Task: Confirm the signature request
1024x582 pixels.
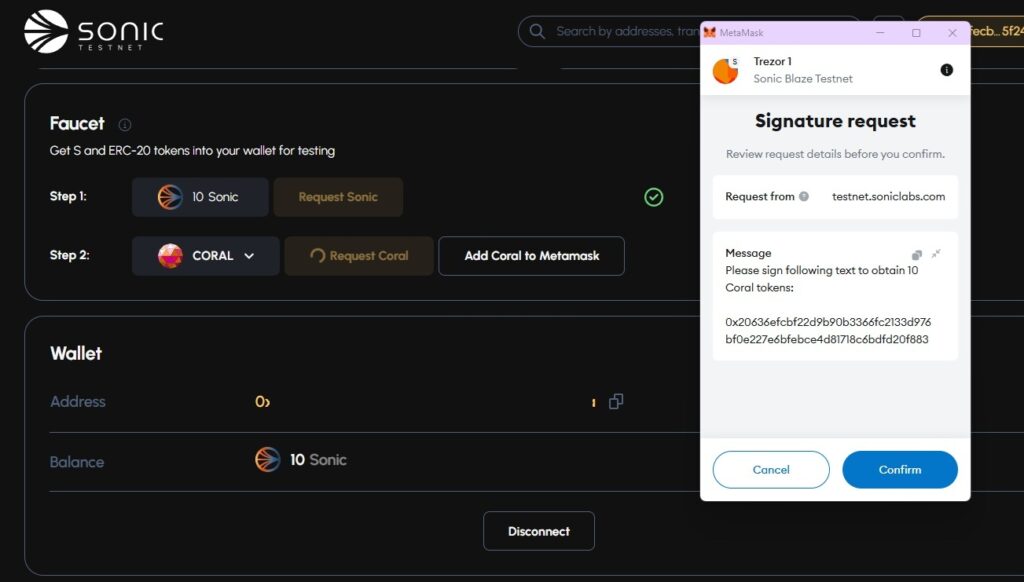Action: 900,470
